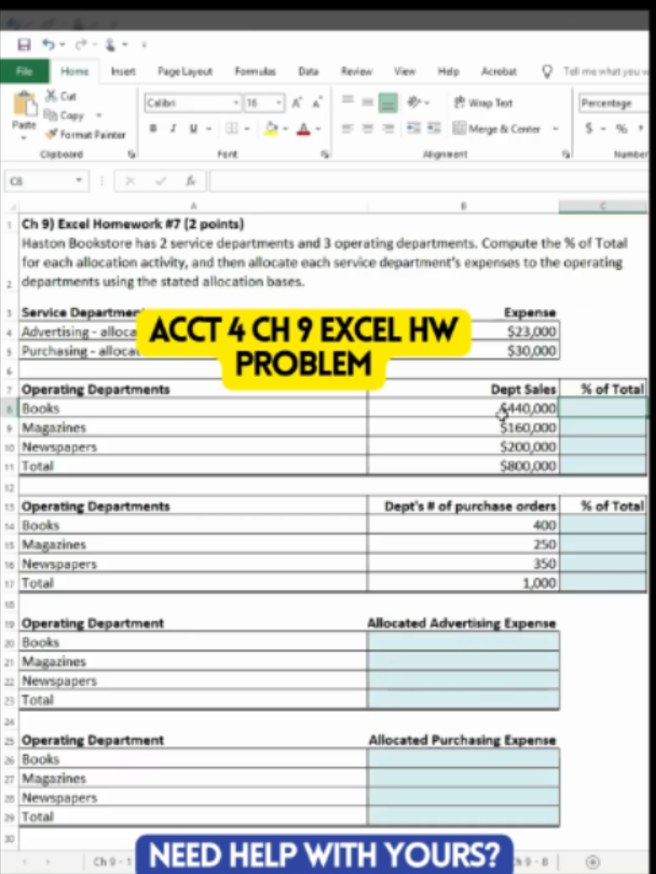Open the touch/mouse mode quick access icon
656x874 pixels.
(110, 44)
